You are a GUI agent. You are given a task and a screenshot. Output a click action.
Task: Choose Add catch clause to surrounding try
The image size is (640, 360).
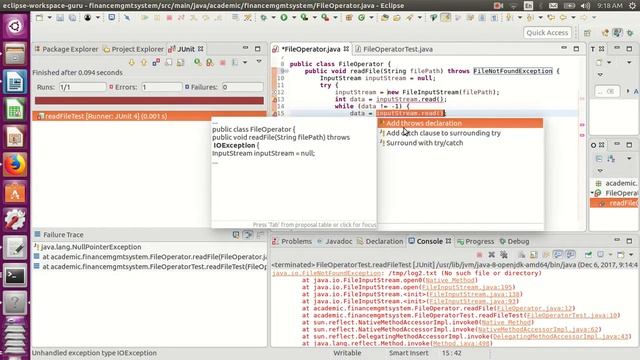tap(460, 133)
